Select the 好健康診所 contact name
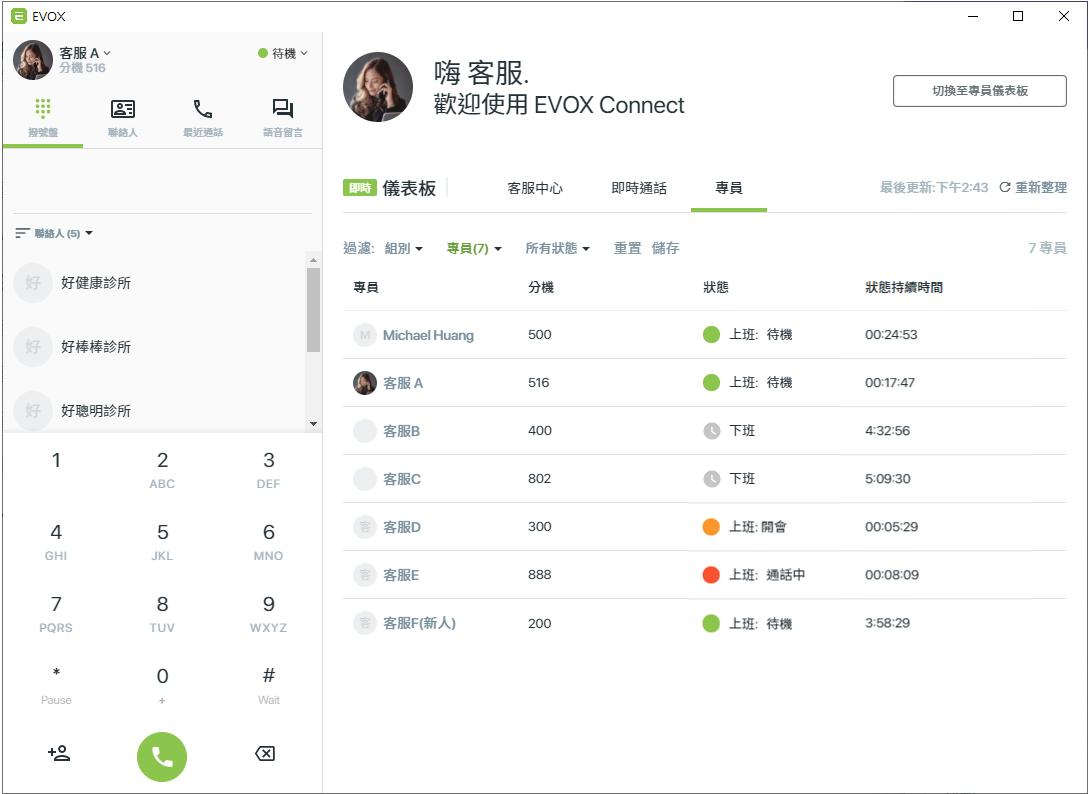 point(96,283)
